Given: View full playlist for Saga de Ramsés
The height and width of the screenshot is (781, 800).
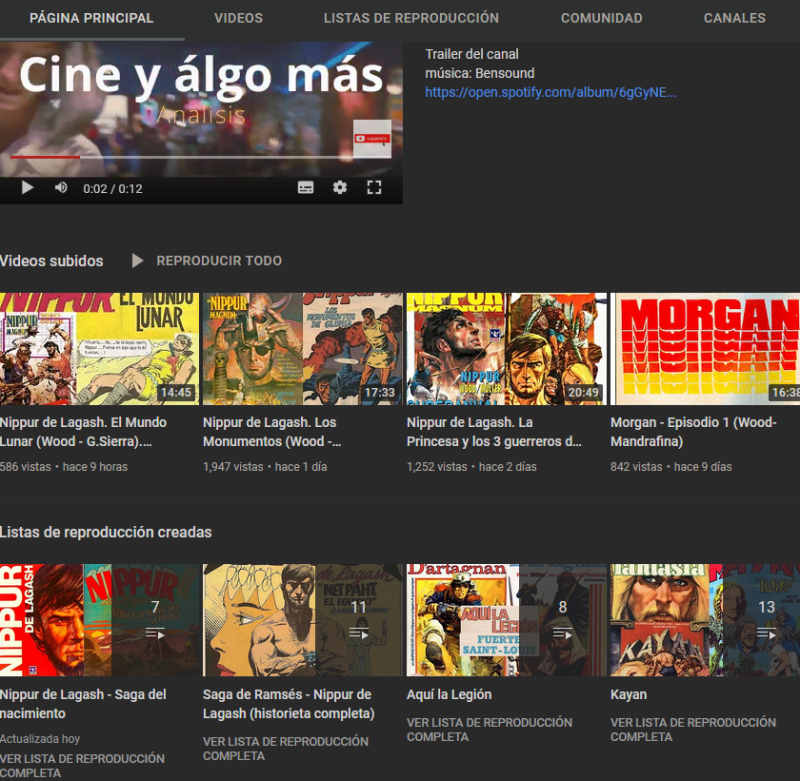Looking at the screenshot, I should point(286,748).
